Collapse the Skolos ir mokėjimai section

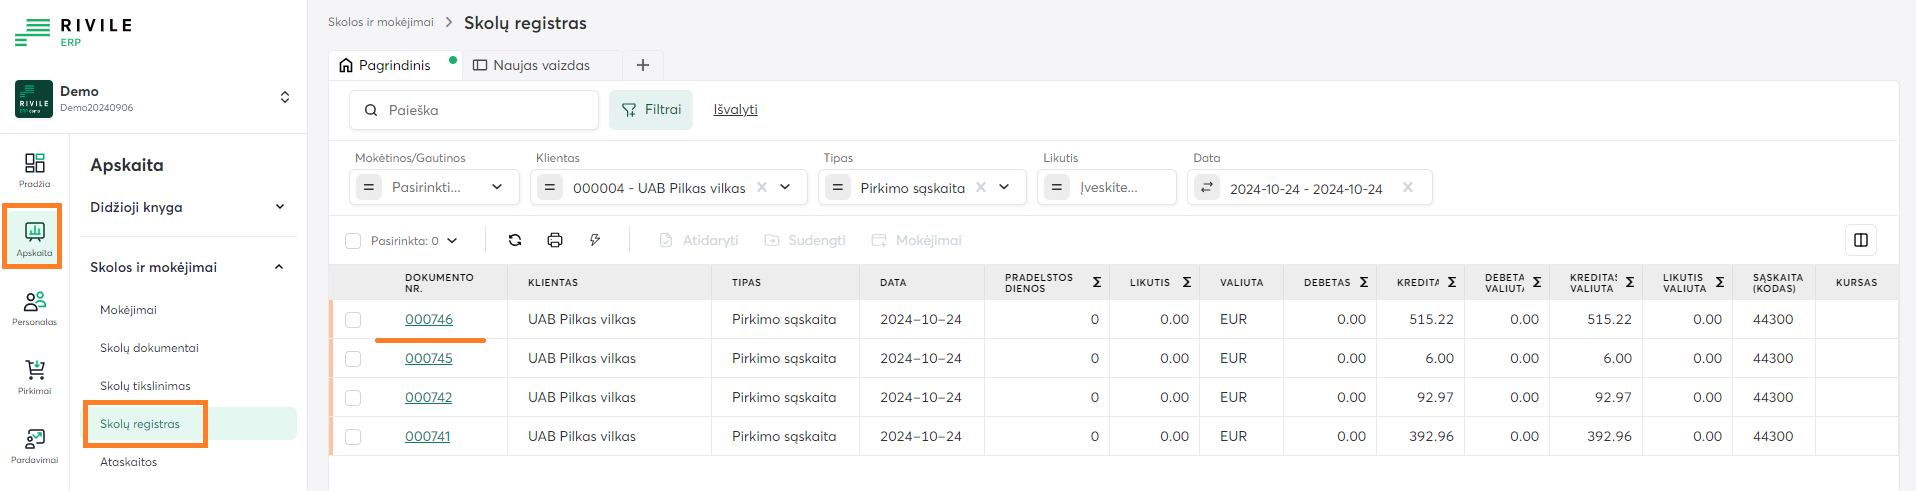(279, 267)
